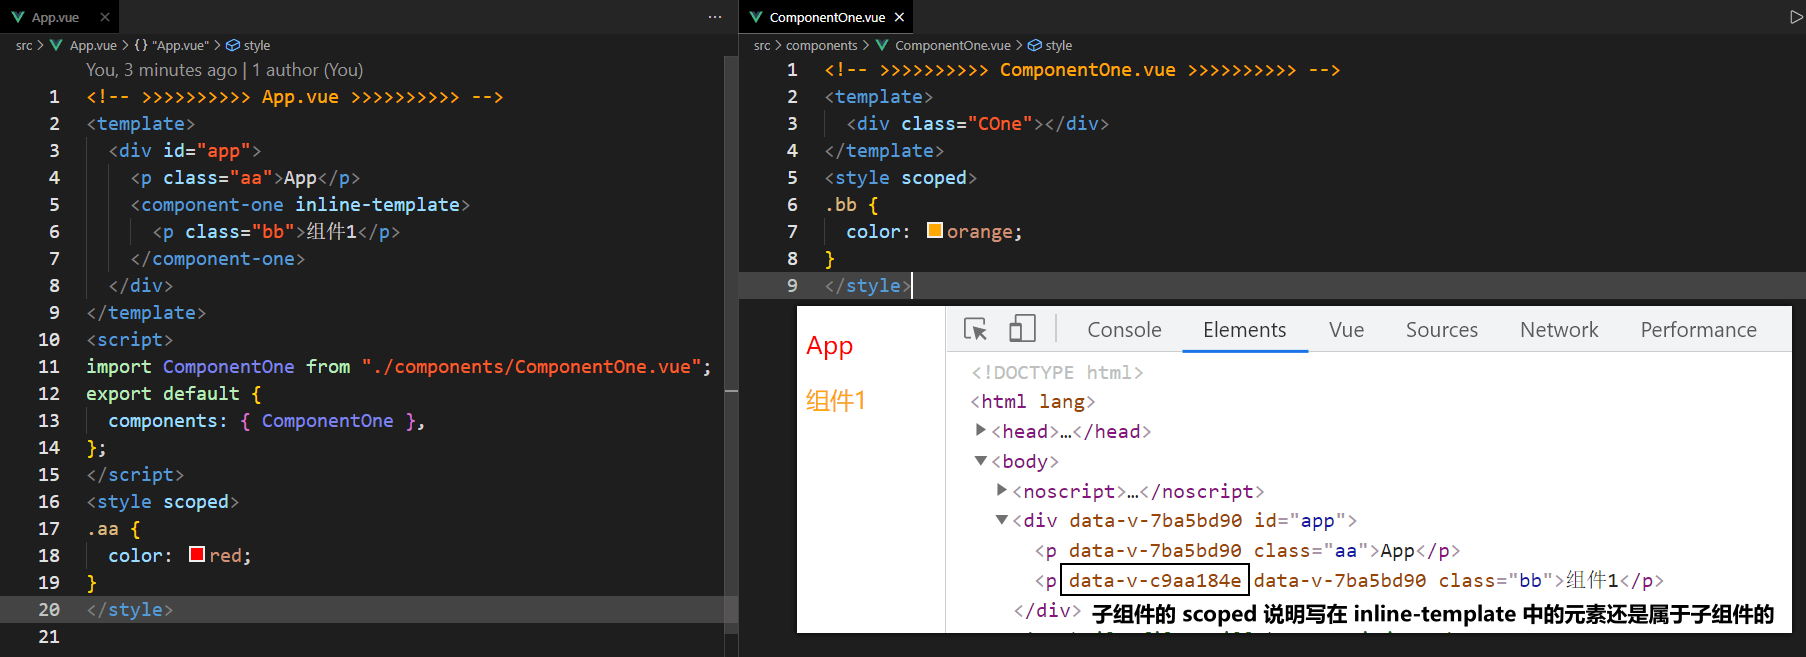Click the orange color swatch on line 7
1806x657 pixels.
(935, 230)
